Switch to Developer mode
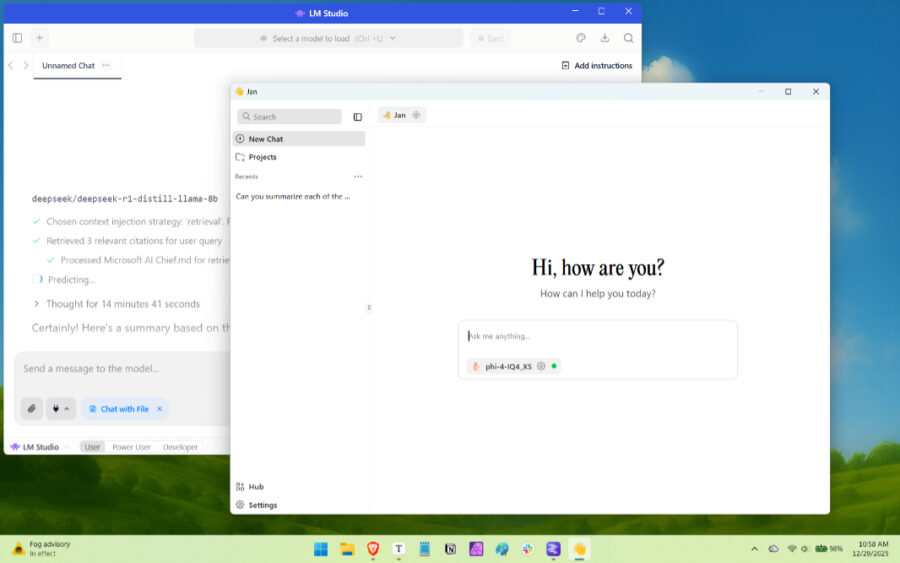The height and width of the screenshot is (563, 900). (x=180, y=447)
